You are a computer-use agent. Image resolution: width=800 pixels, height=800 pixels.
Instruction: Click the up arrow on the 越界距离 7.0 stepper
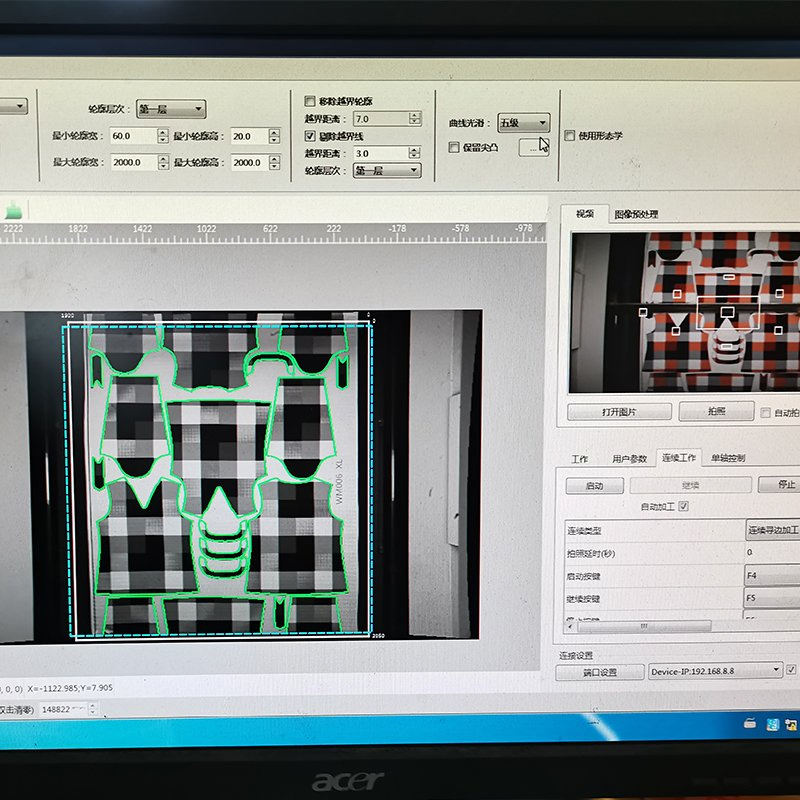click(414, 113)
